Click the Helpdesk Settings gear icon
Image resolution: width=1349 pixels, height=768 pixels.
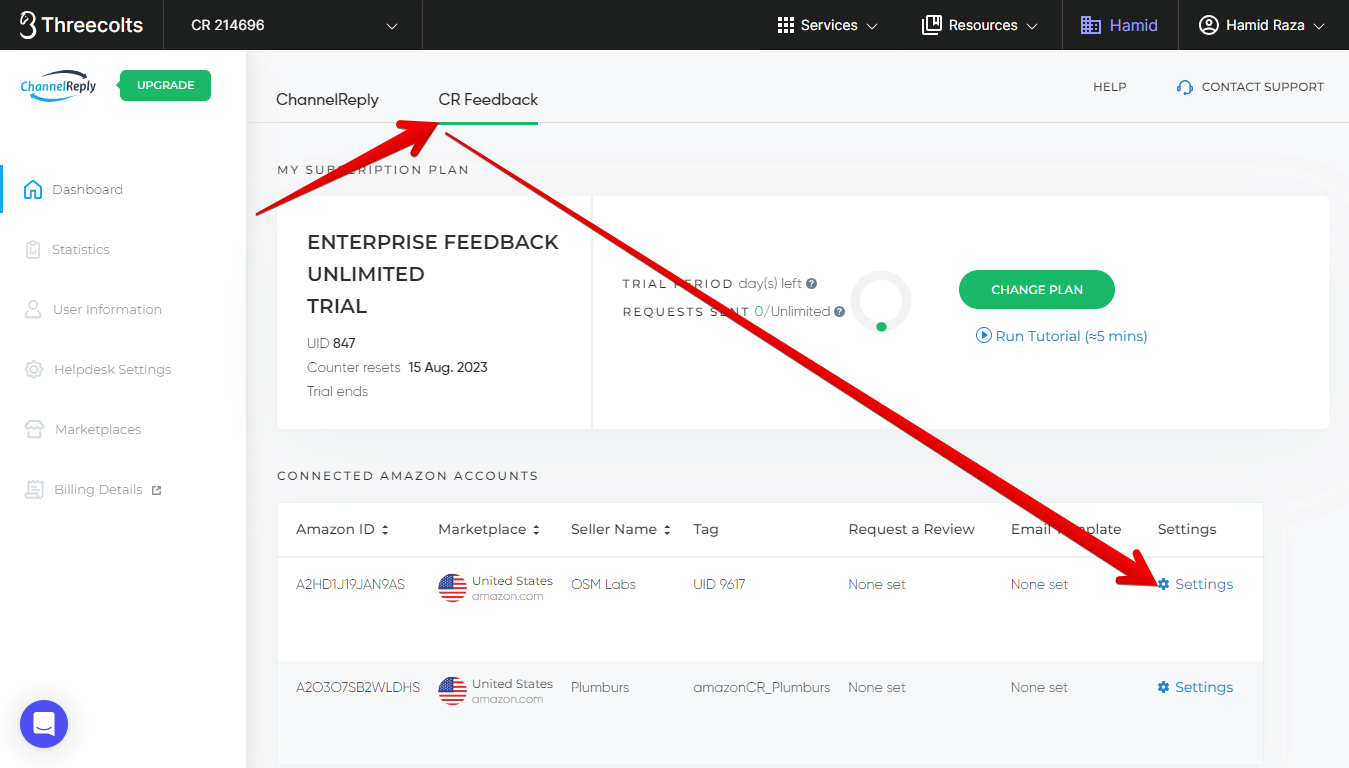[x=34, y=369]
